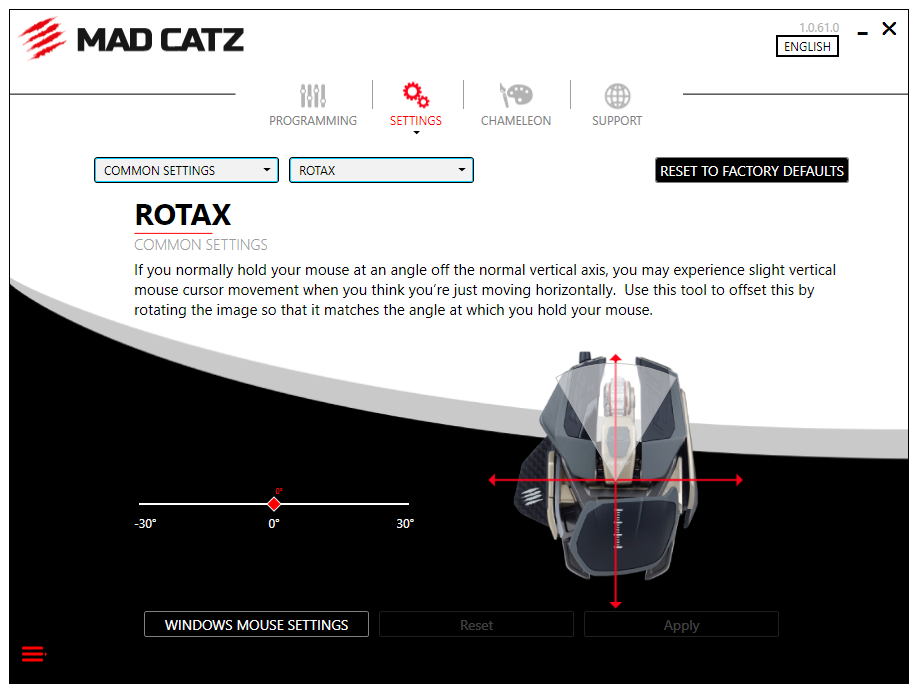The image size is (920, 696).
Task: Click the Apply button
Action: click(x=681, y=624)
